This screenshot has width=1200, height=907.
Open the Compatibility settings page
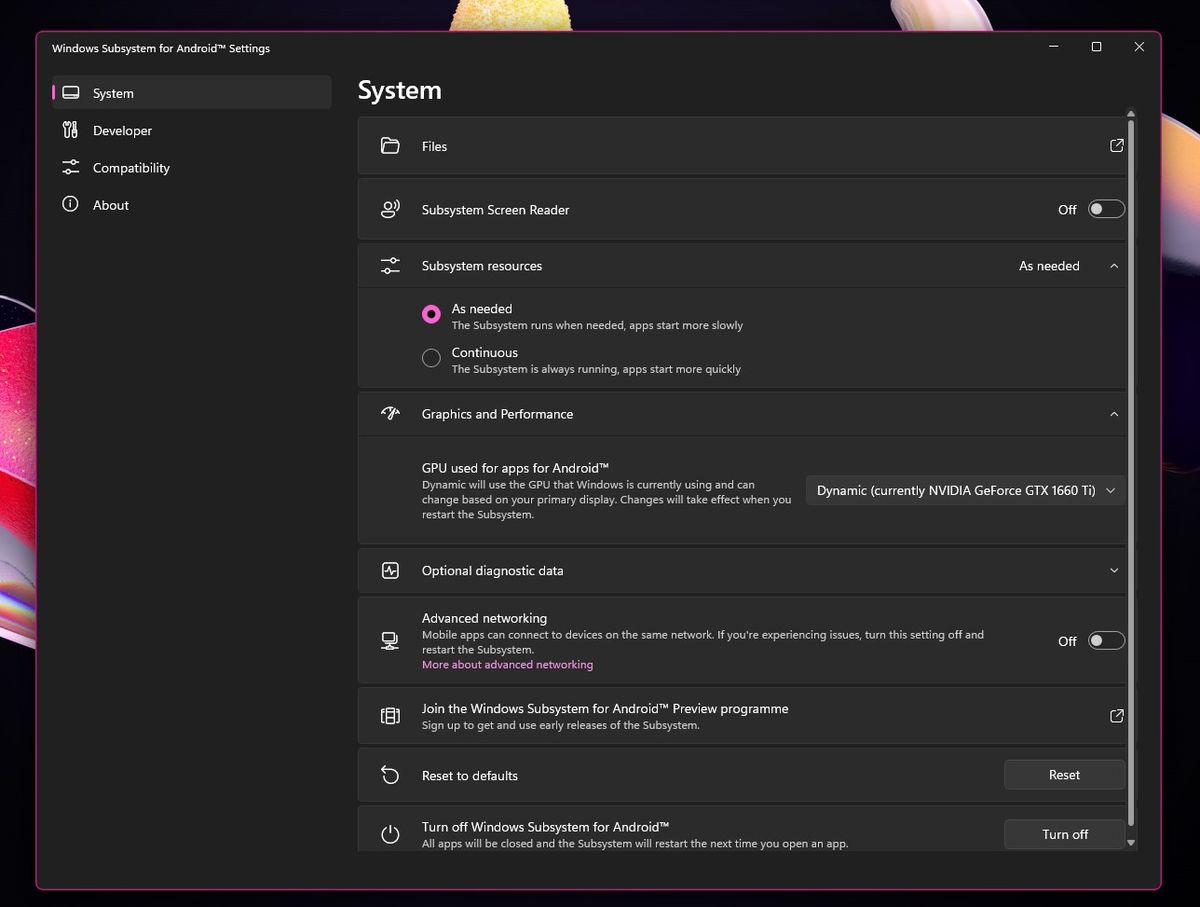pos(130,167)
